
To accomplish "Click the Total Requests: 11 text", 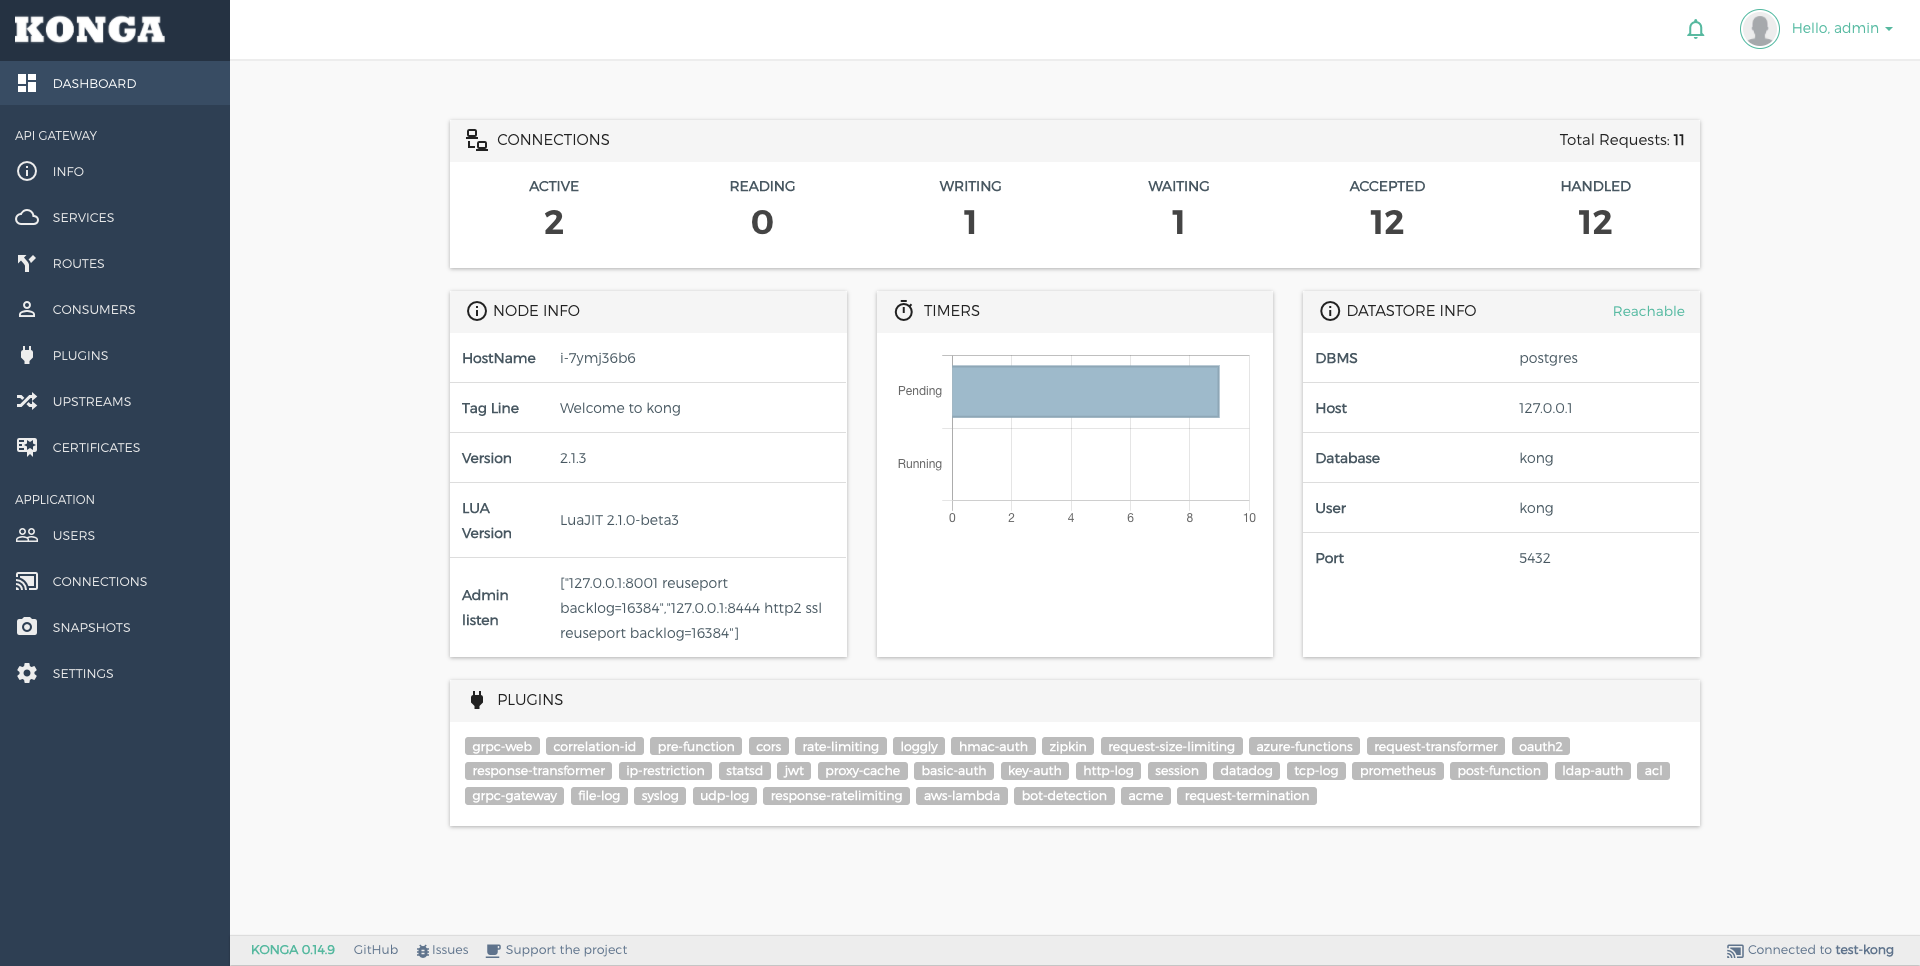I will [1621, 140].
